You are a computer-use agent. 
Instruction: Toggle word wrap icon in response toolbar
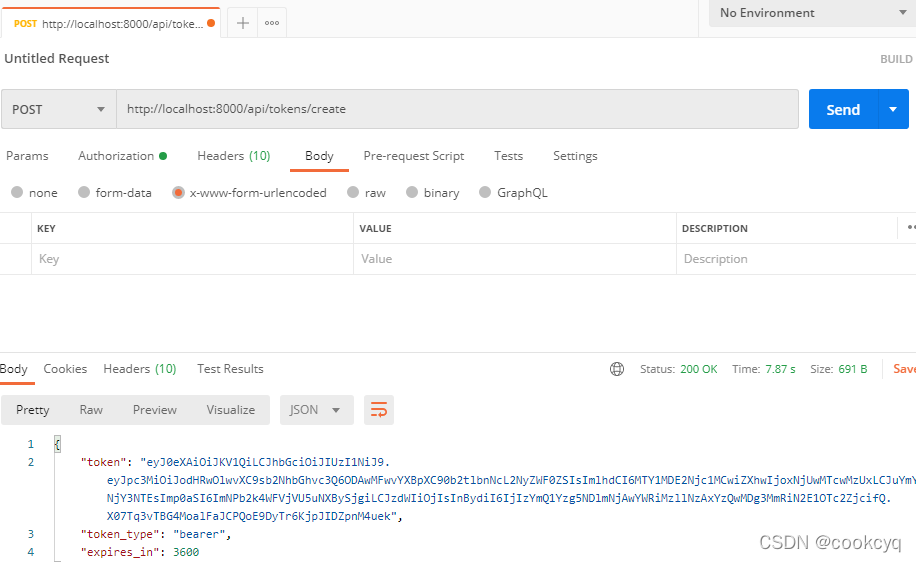pyautogui.click(x=379, y=410)
